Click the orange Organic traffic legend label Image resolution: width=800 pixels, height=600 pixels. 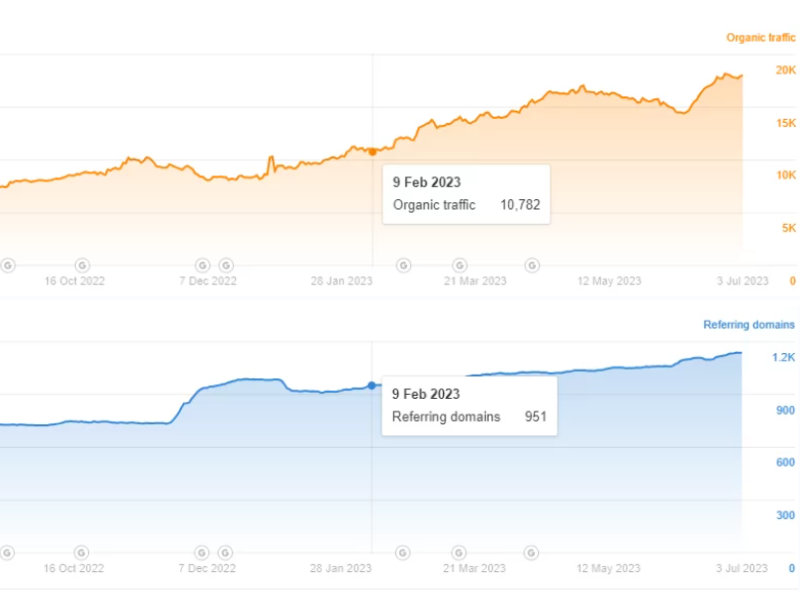760,38
